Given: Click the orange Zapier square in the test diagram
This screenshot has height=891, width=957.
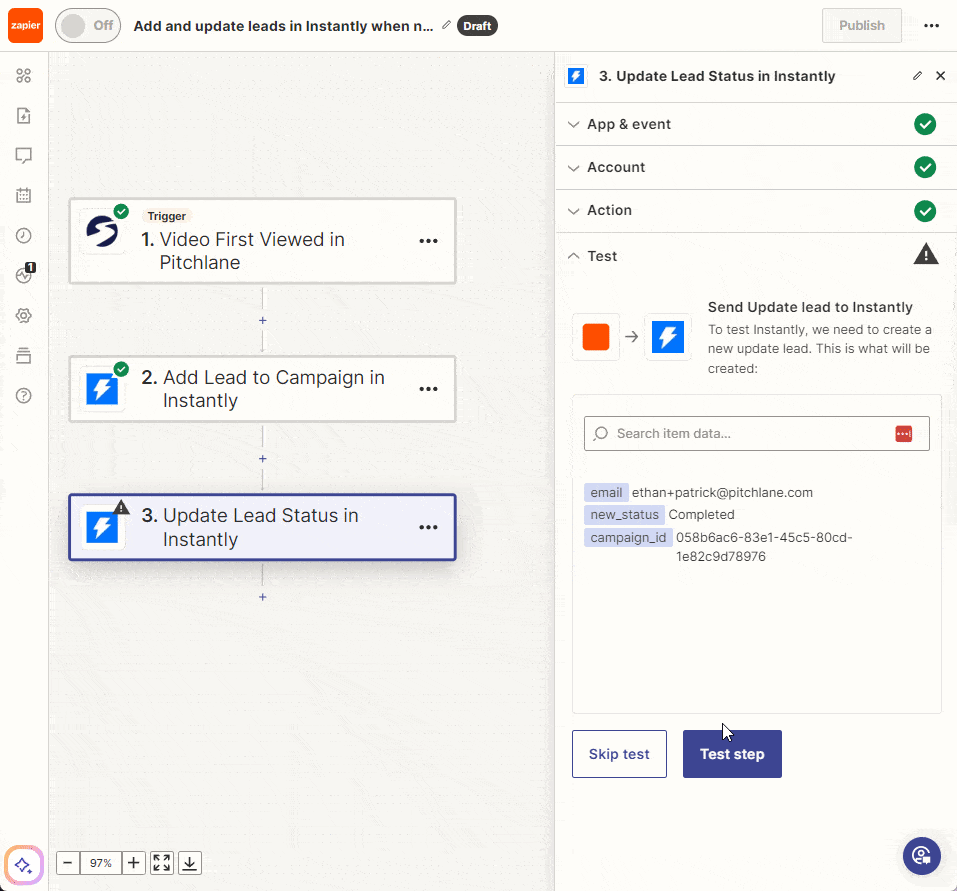Looking at the screenshot, I should coord(596,337).
